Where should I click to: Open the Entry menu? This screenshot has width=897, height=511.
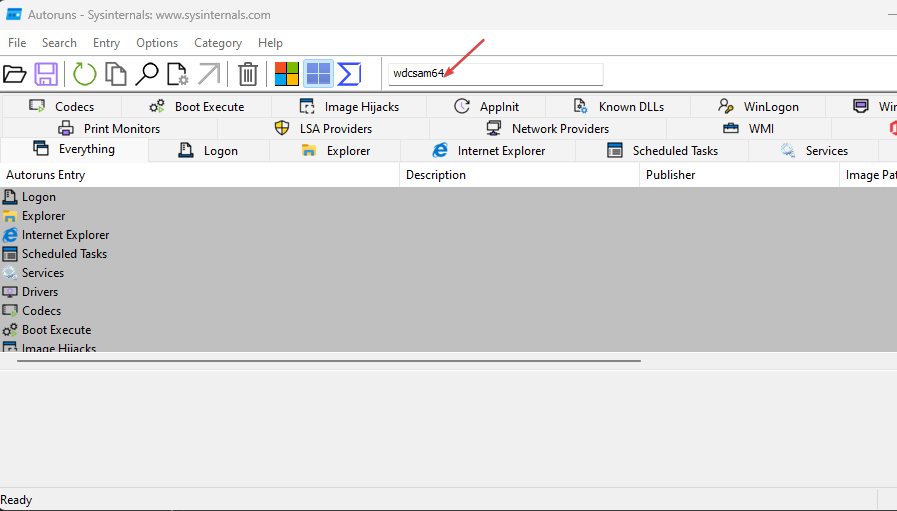pyautogui.click(x=106, y=43)
